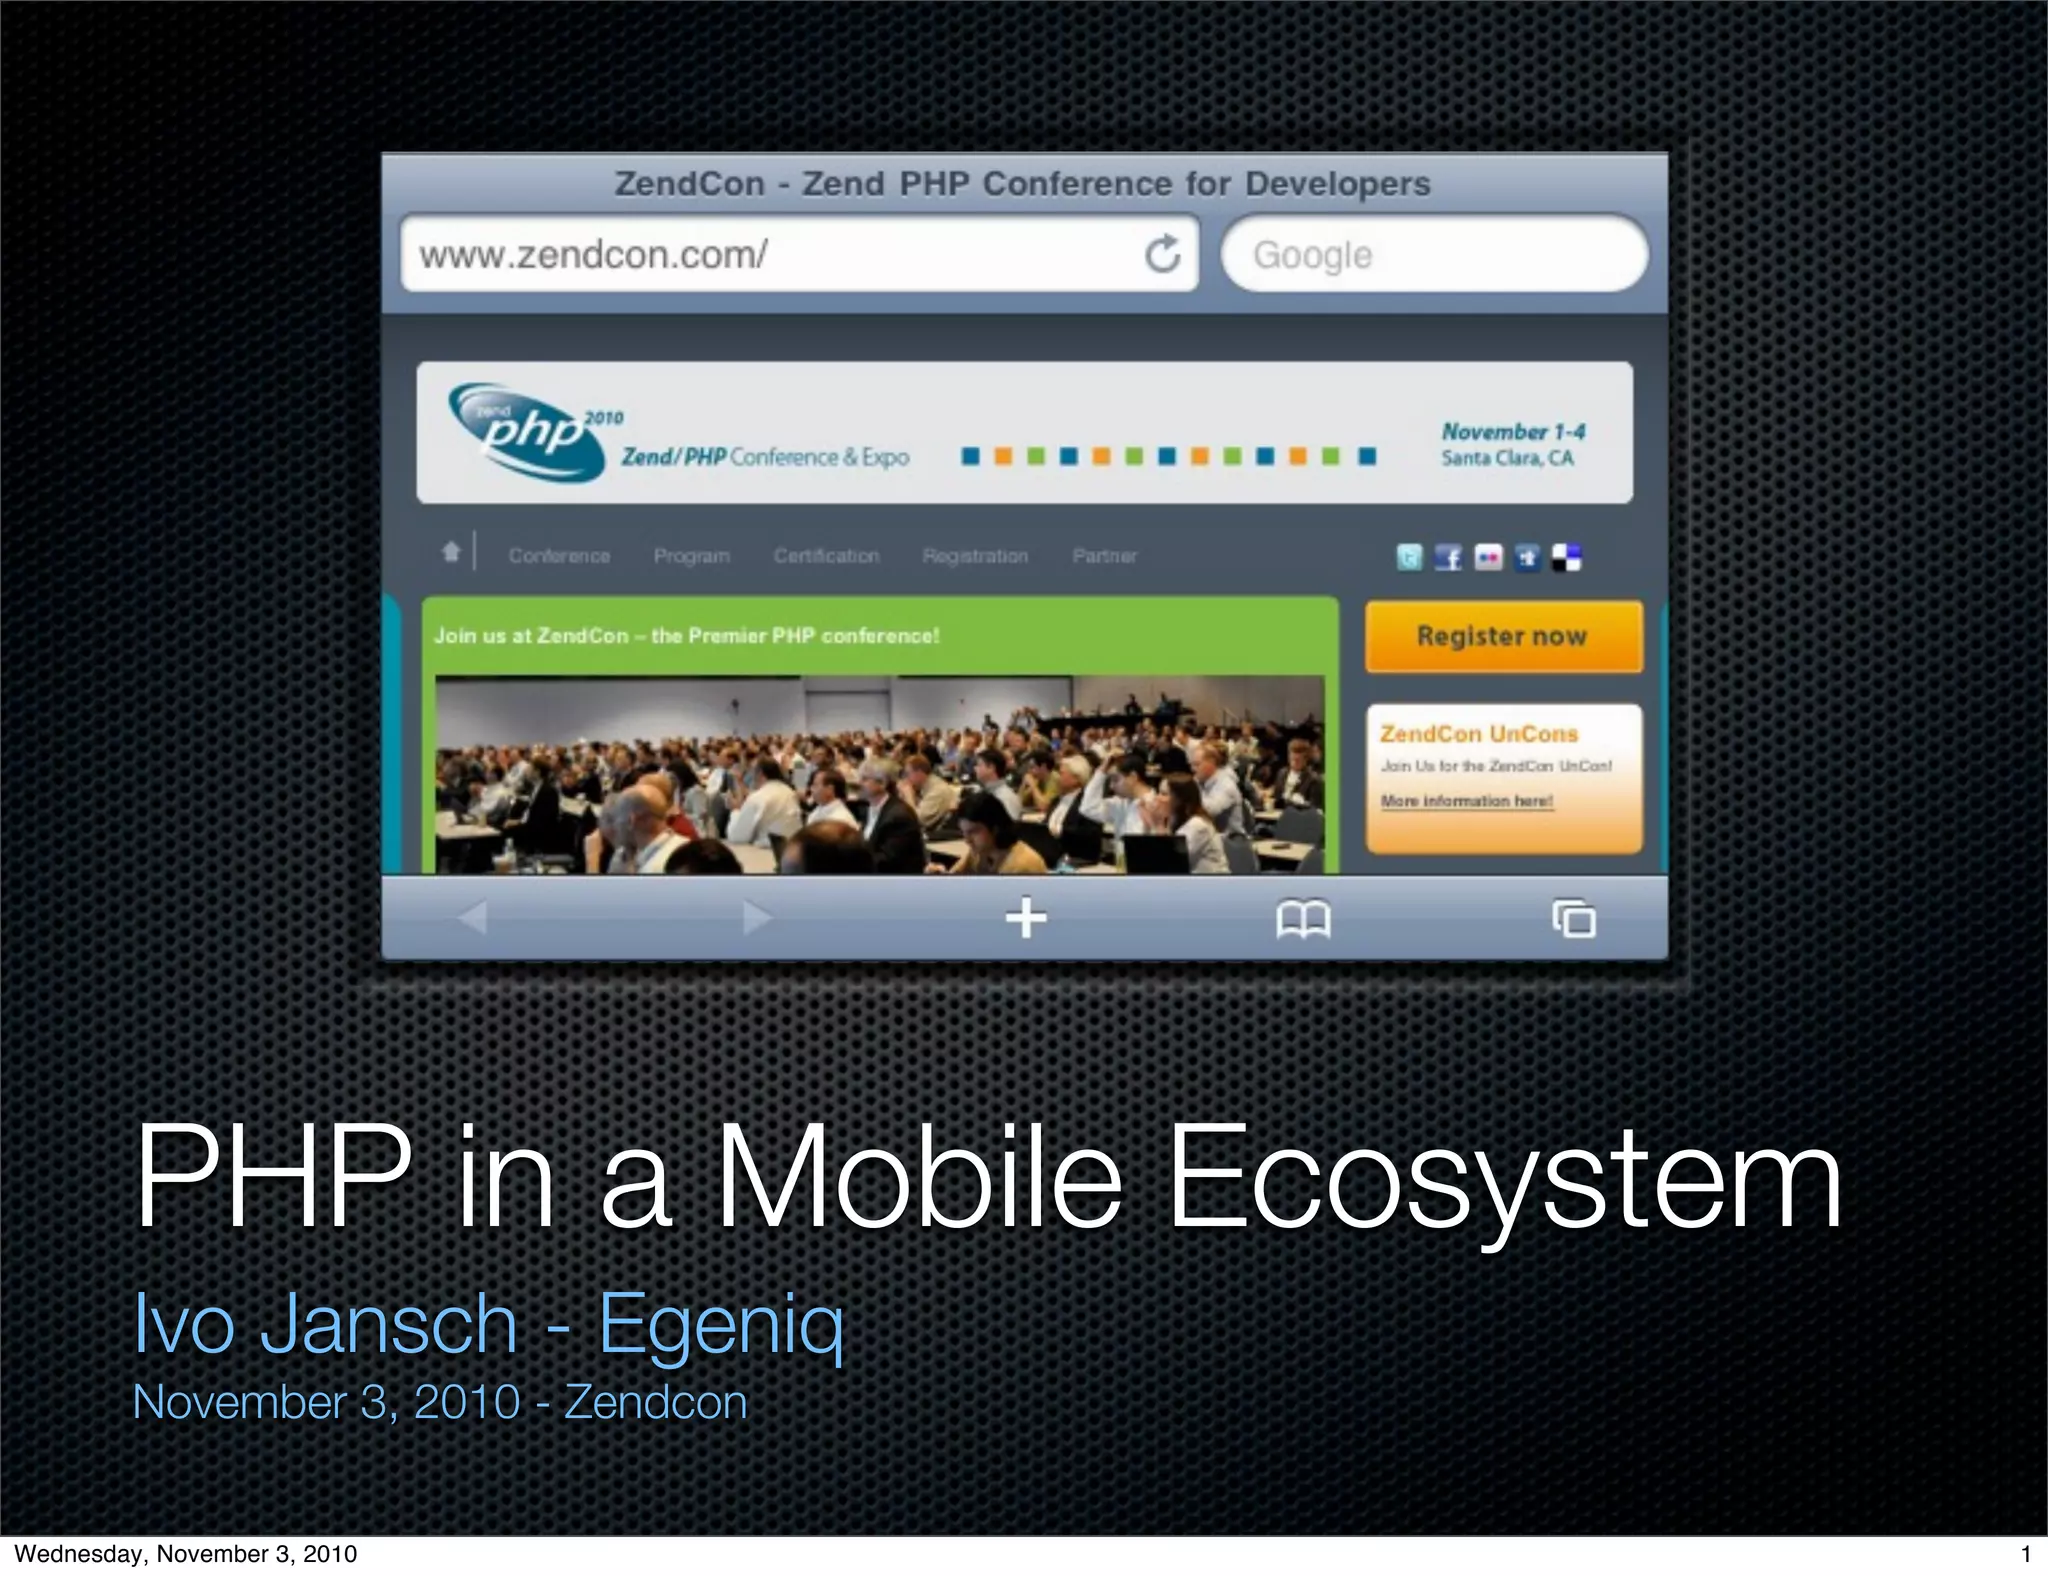Tap the plus add-bookmark icon
The width and height of the screenshot is (2048, 1576).
coord(1026,918)
